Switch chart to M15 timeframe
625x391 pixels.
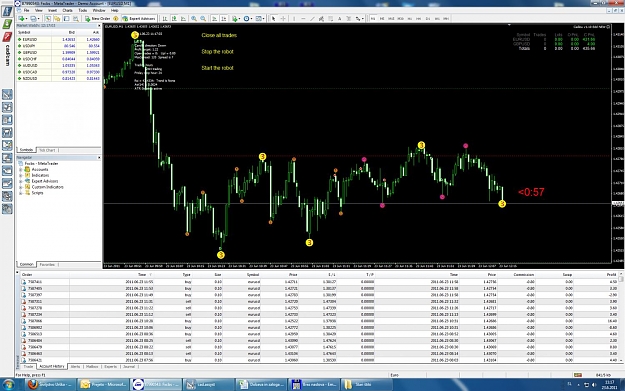point(391,18)
